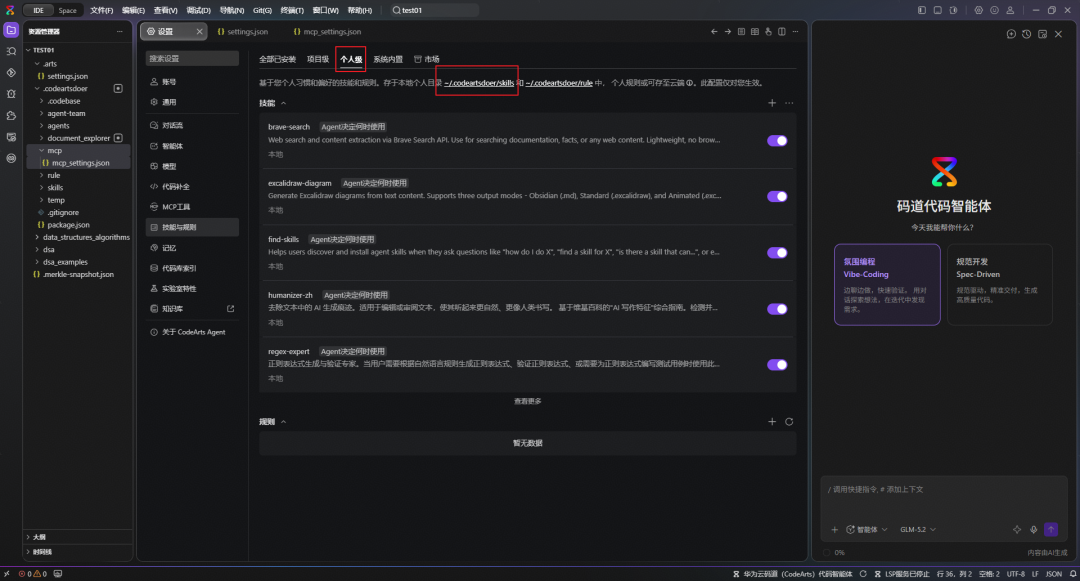Screen dimensions: 1080x581
Task: Expand the agent-team folder
Action: coord(65,114)
